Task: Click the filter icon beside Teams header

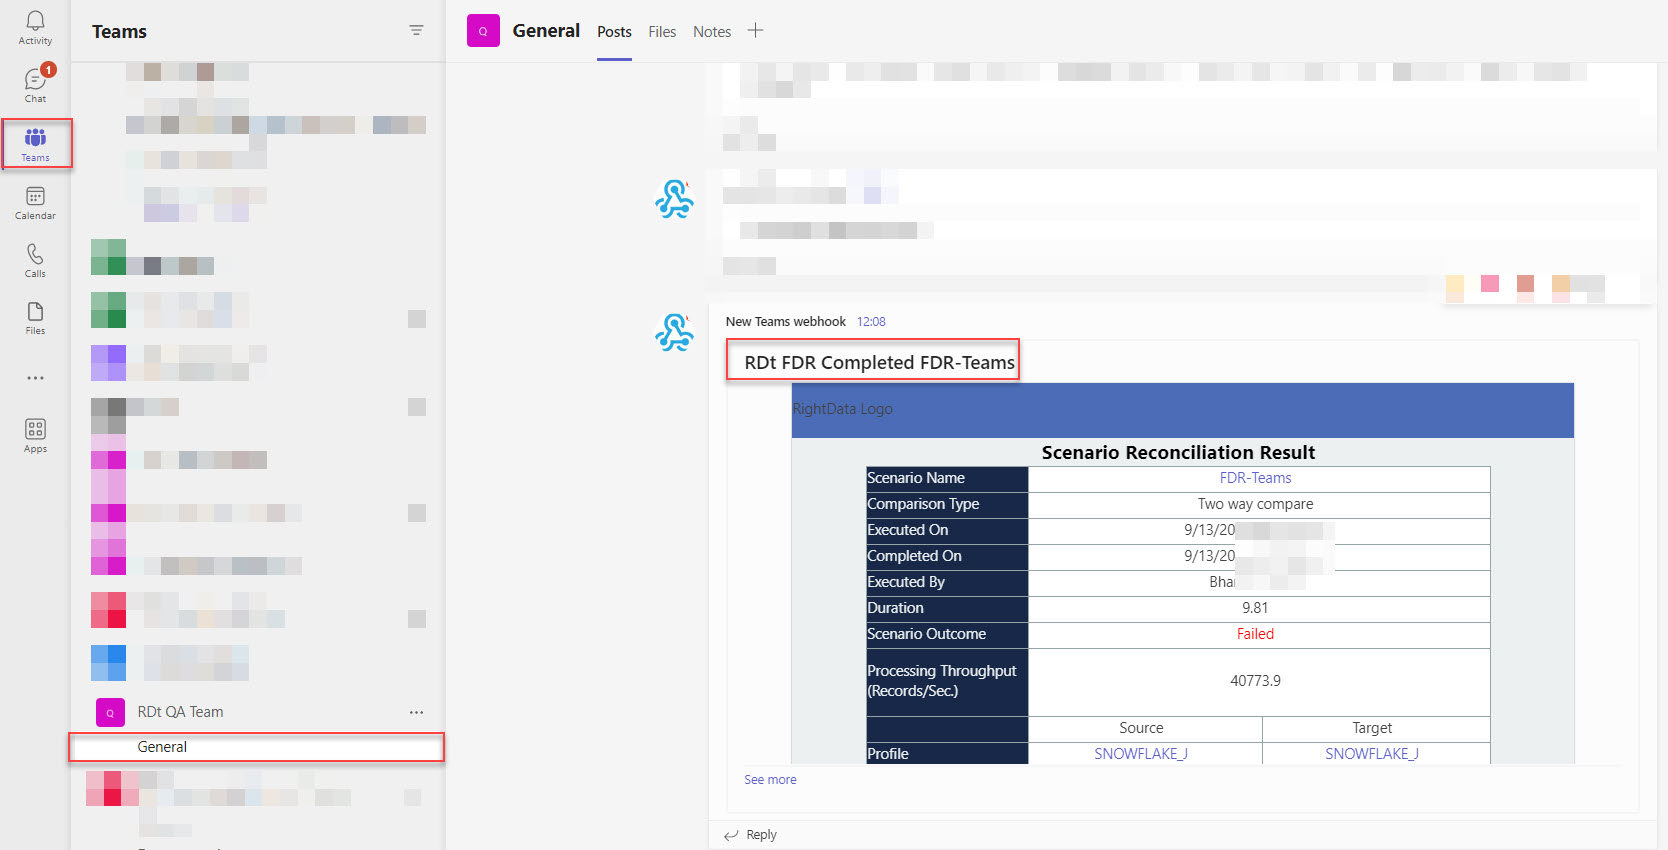Action: (x=416, y=31)
